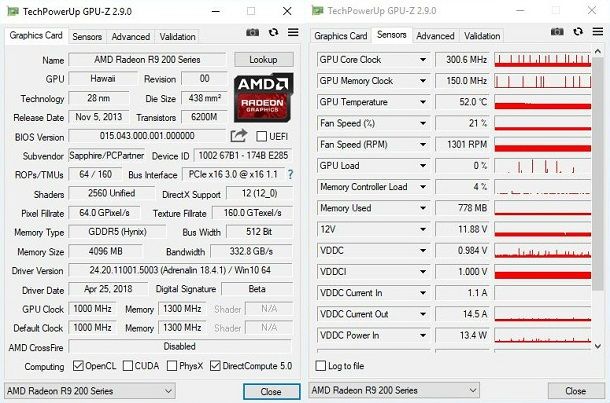
Task: Click the Name field AMD Radeon R9 200 Series
Action: [147, 60]
